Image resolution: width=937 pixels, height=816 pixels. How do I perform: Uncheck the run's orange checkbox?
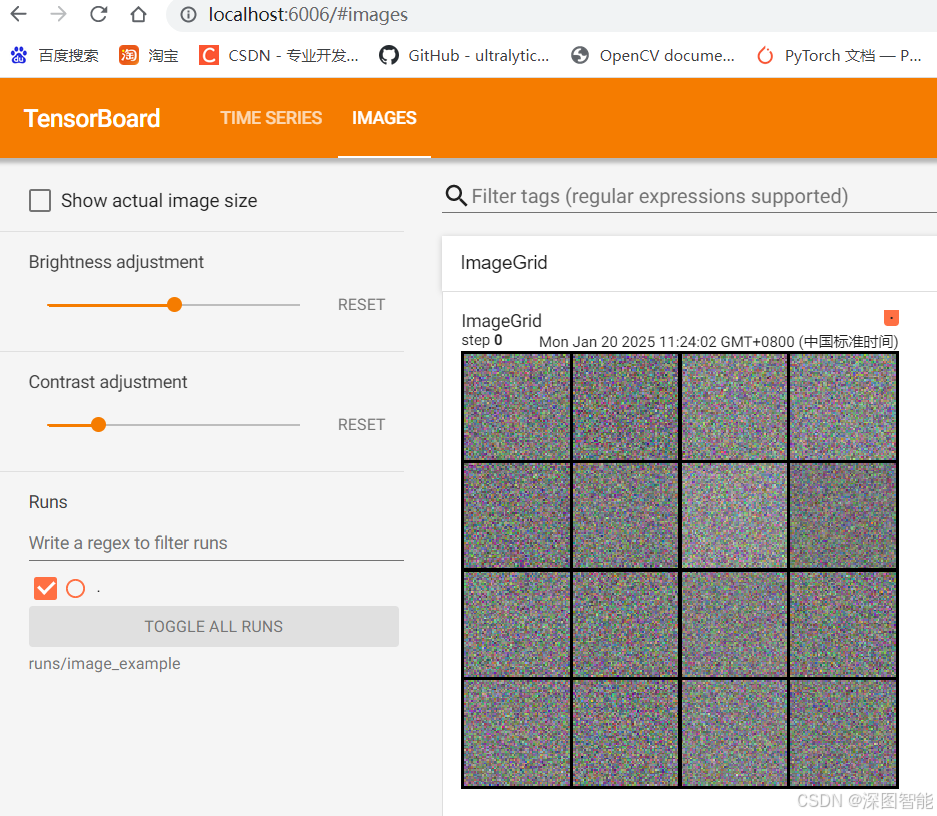[45, 588]
